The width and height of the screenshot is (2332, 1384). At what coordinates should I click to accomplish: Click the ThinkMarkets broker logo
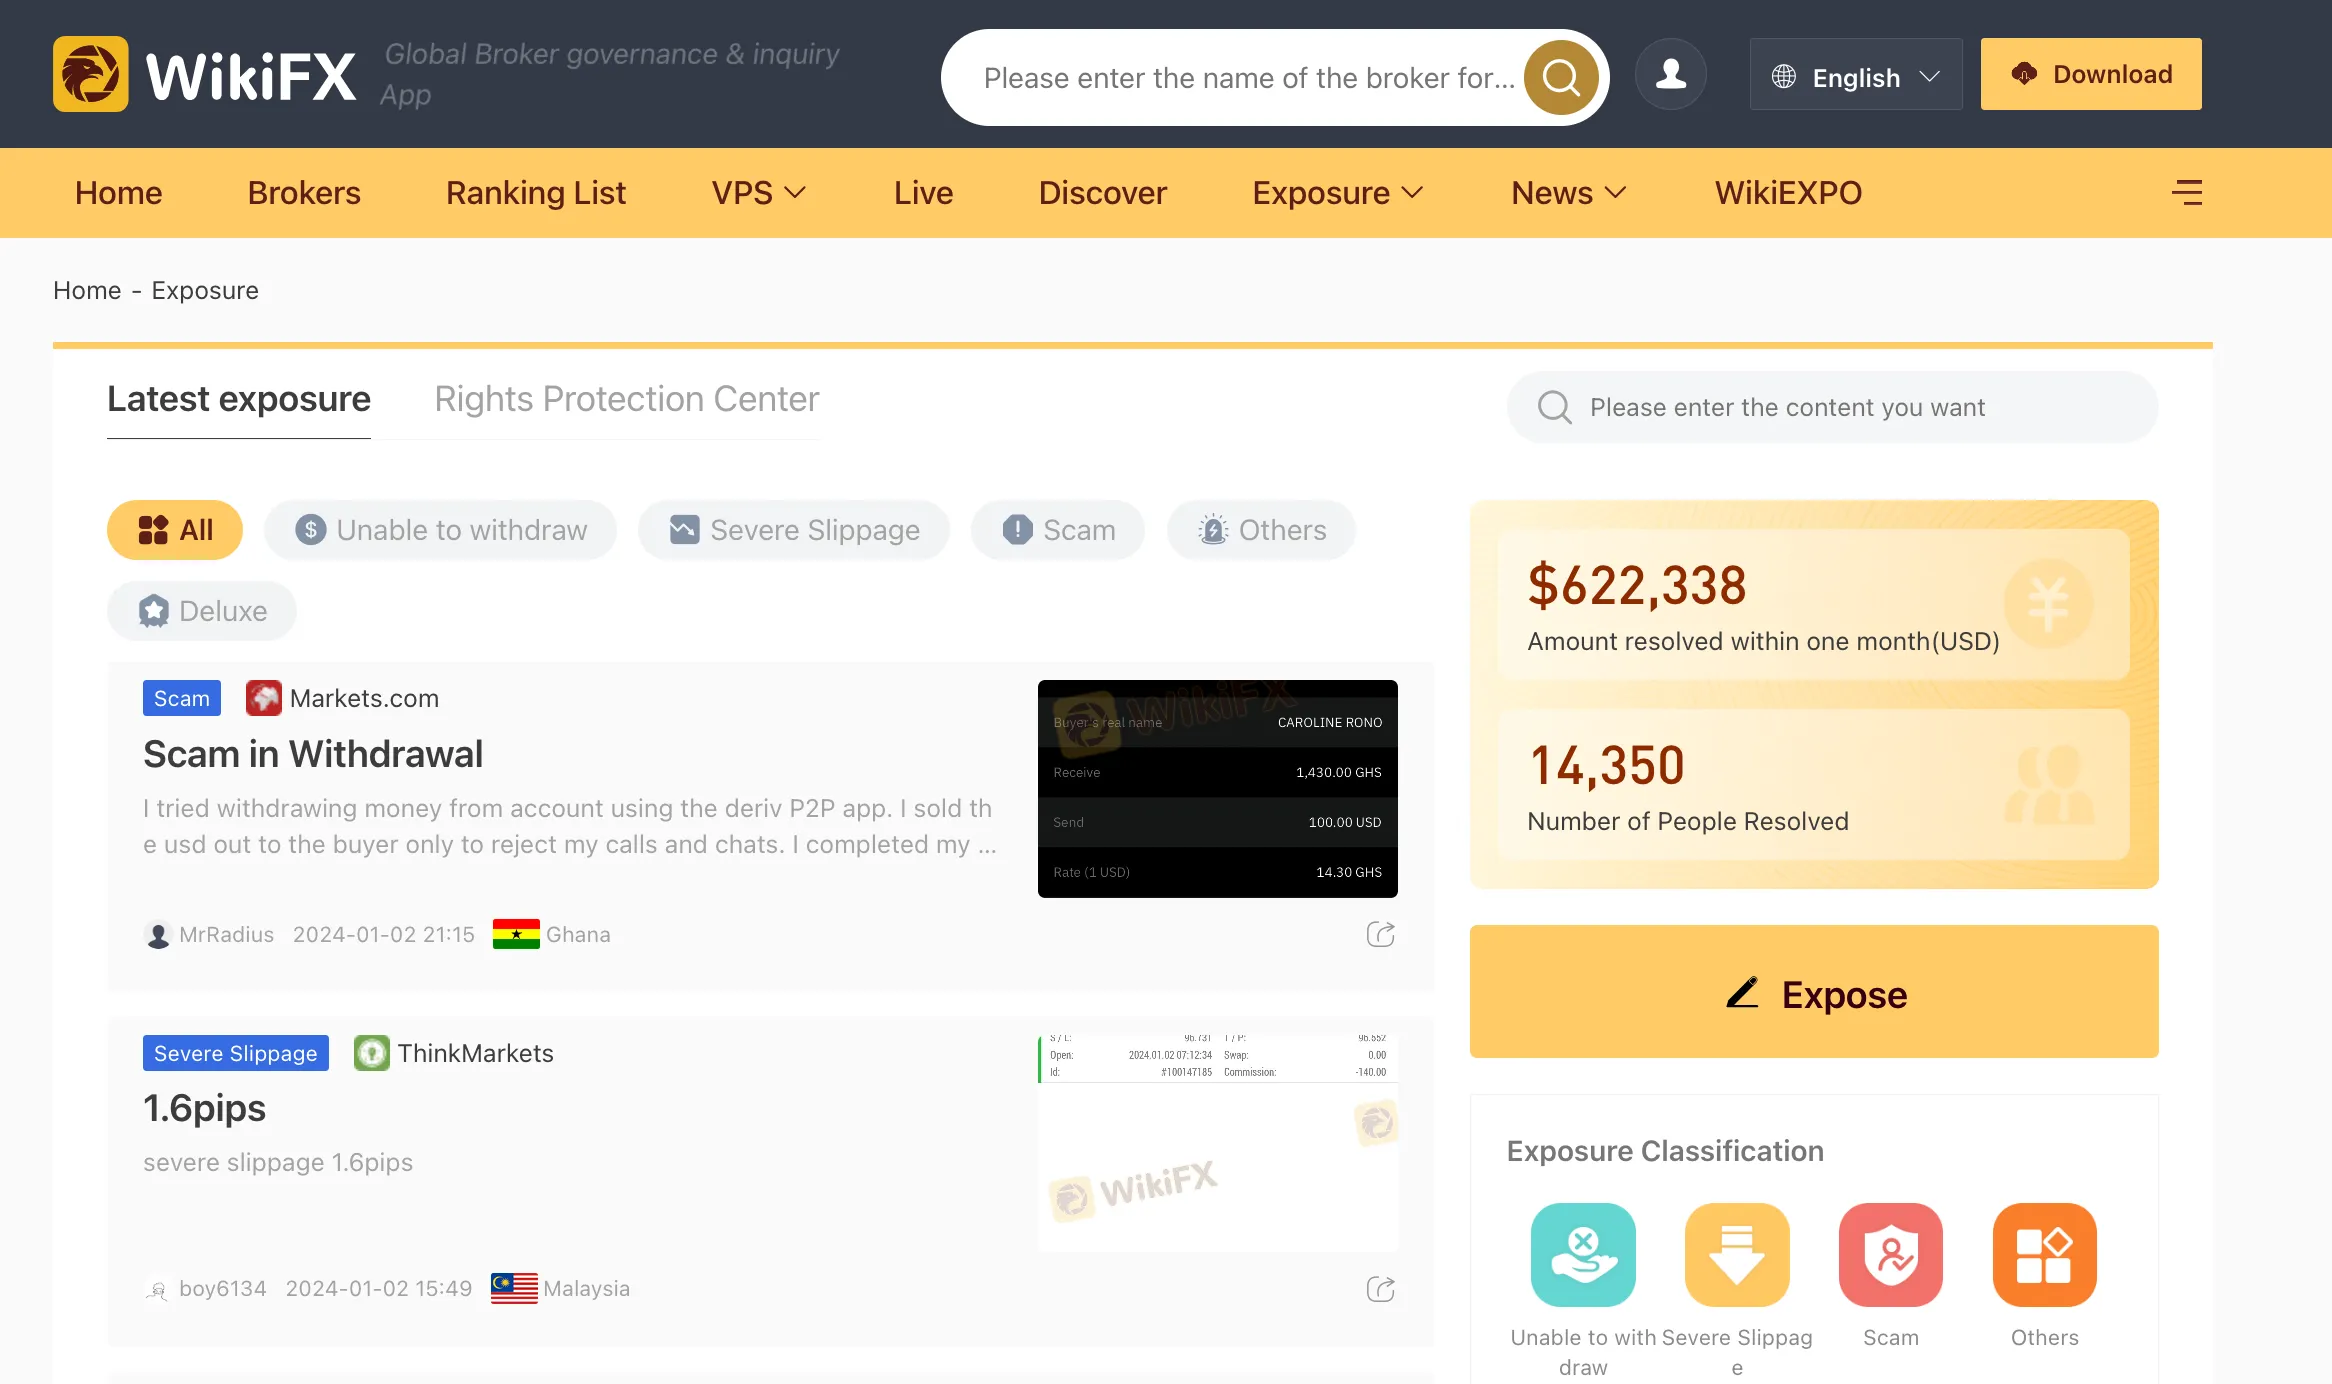click(x=372, y=1053)
